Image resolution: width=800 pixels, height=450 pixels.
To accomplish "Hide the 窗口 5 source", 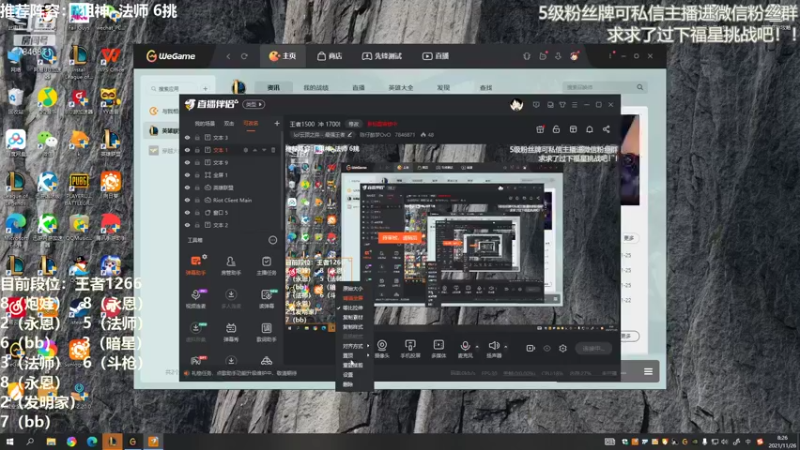I will (x=187, y=213).
